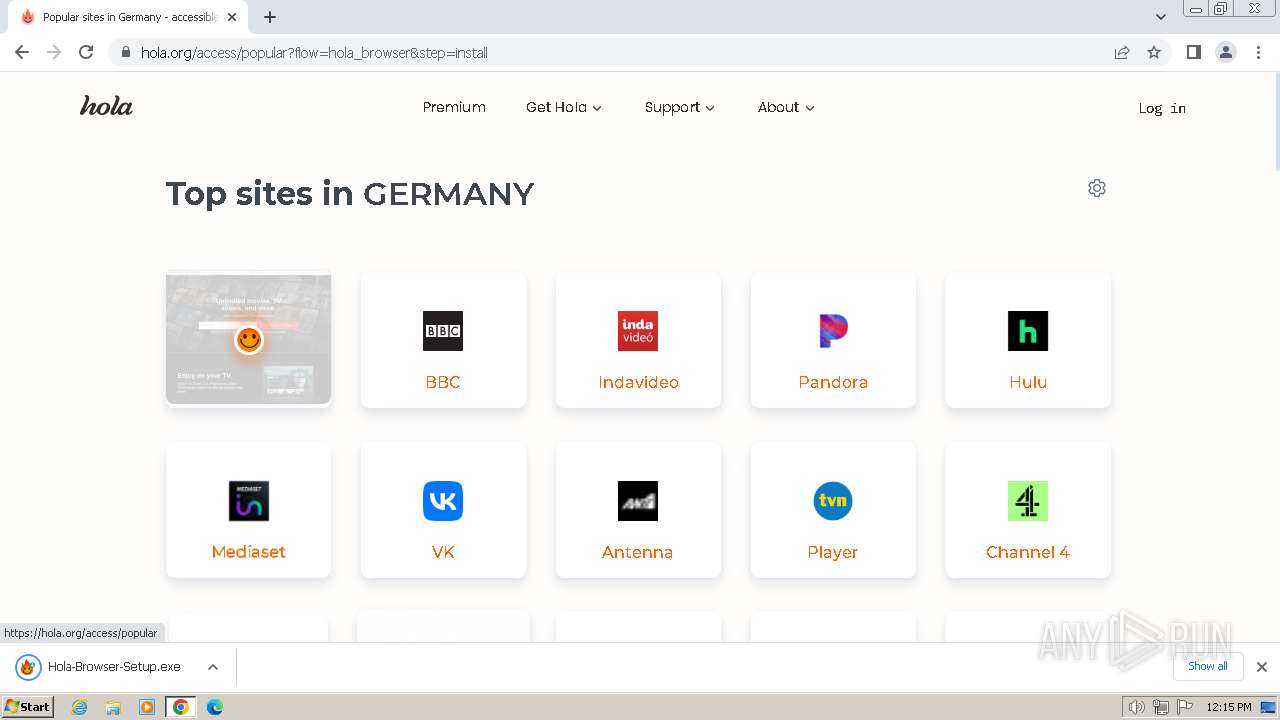Click the address bar URL
This screenshot has width=1280, height=720.
[x=314, y=53]
